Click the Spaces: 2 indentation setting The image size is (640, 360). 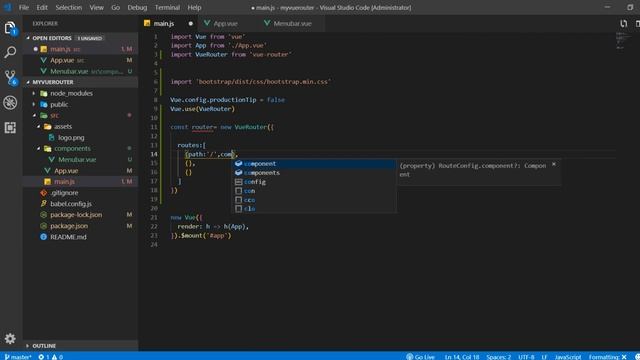pos(498,357)
